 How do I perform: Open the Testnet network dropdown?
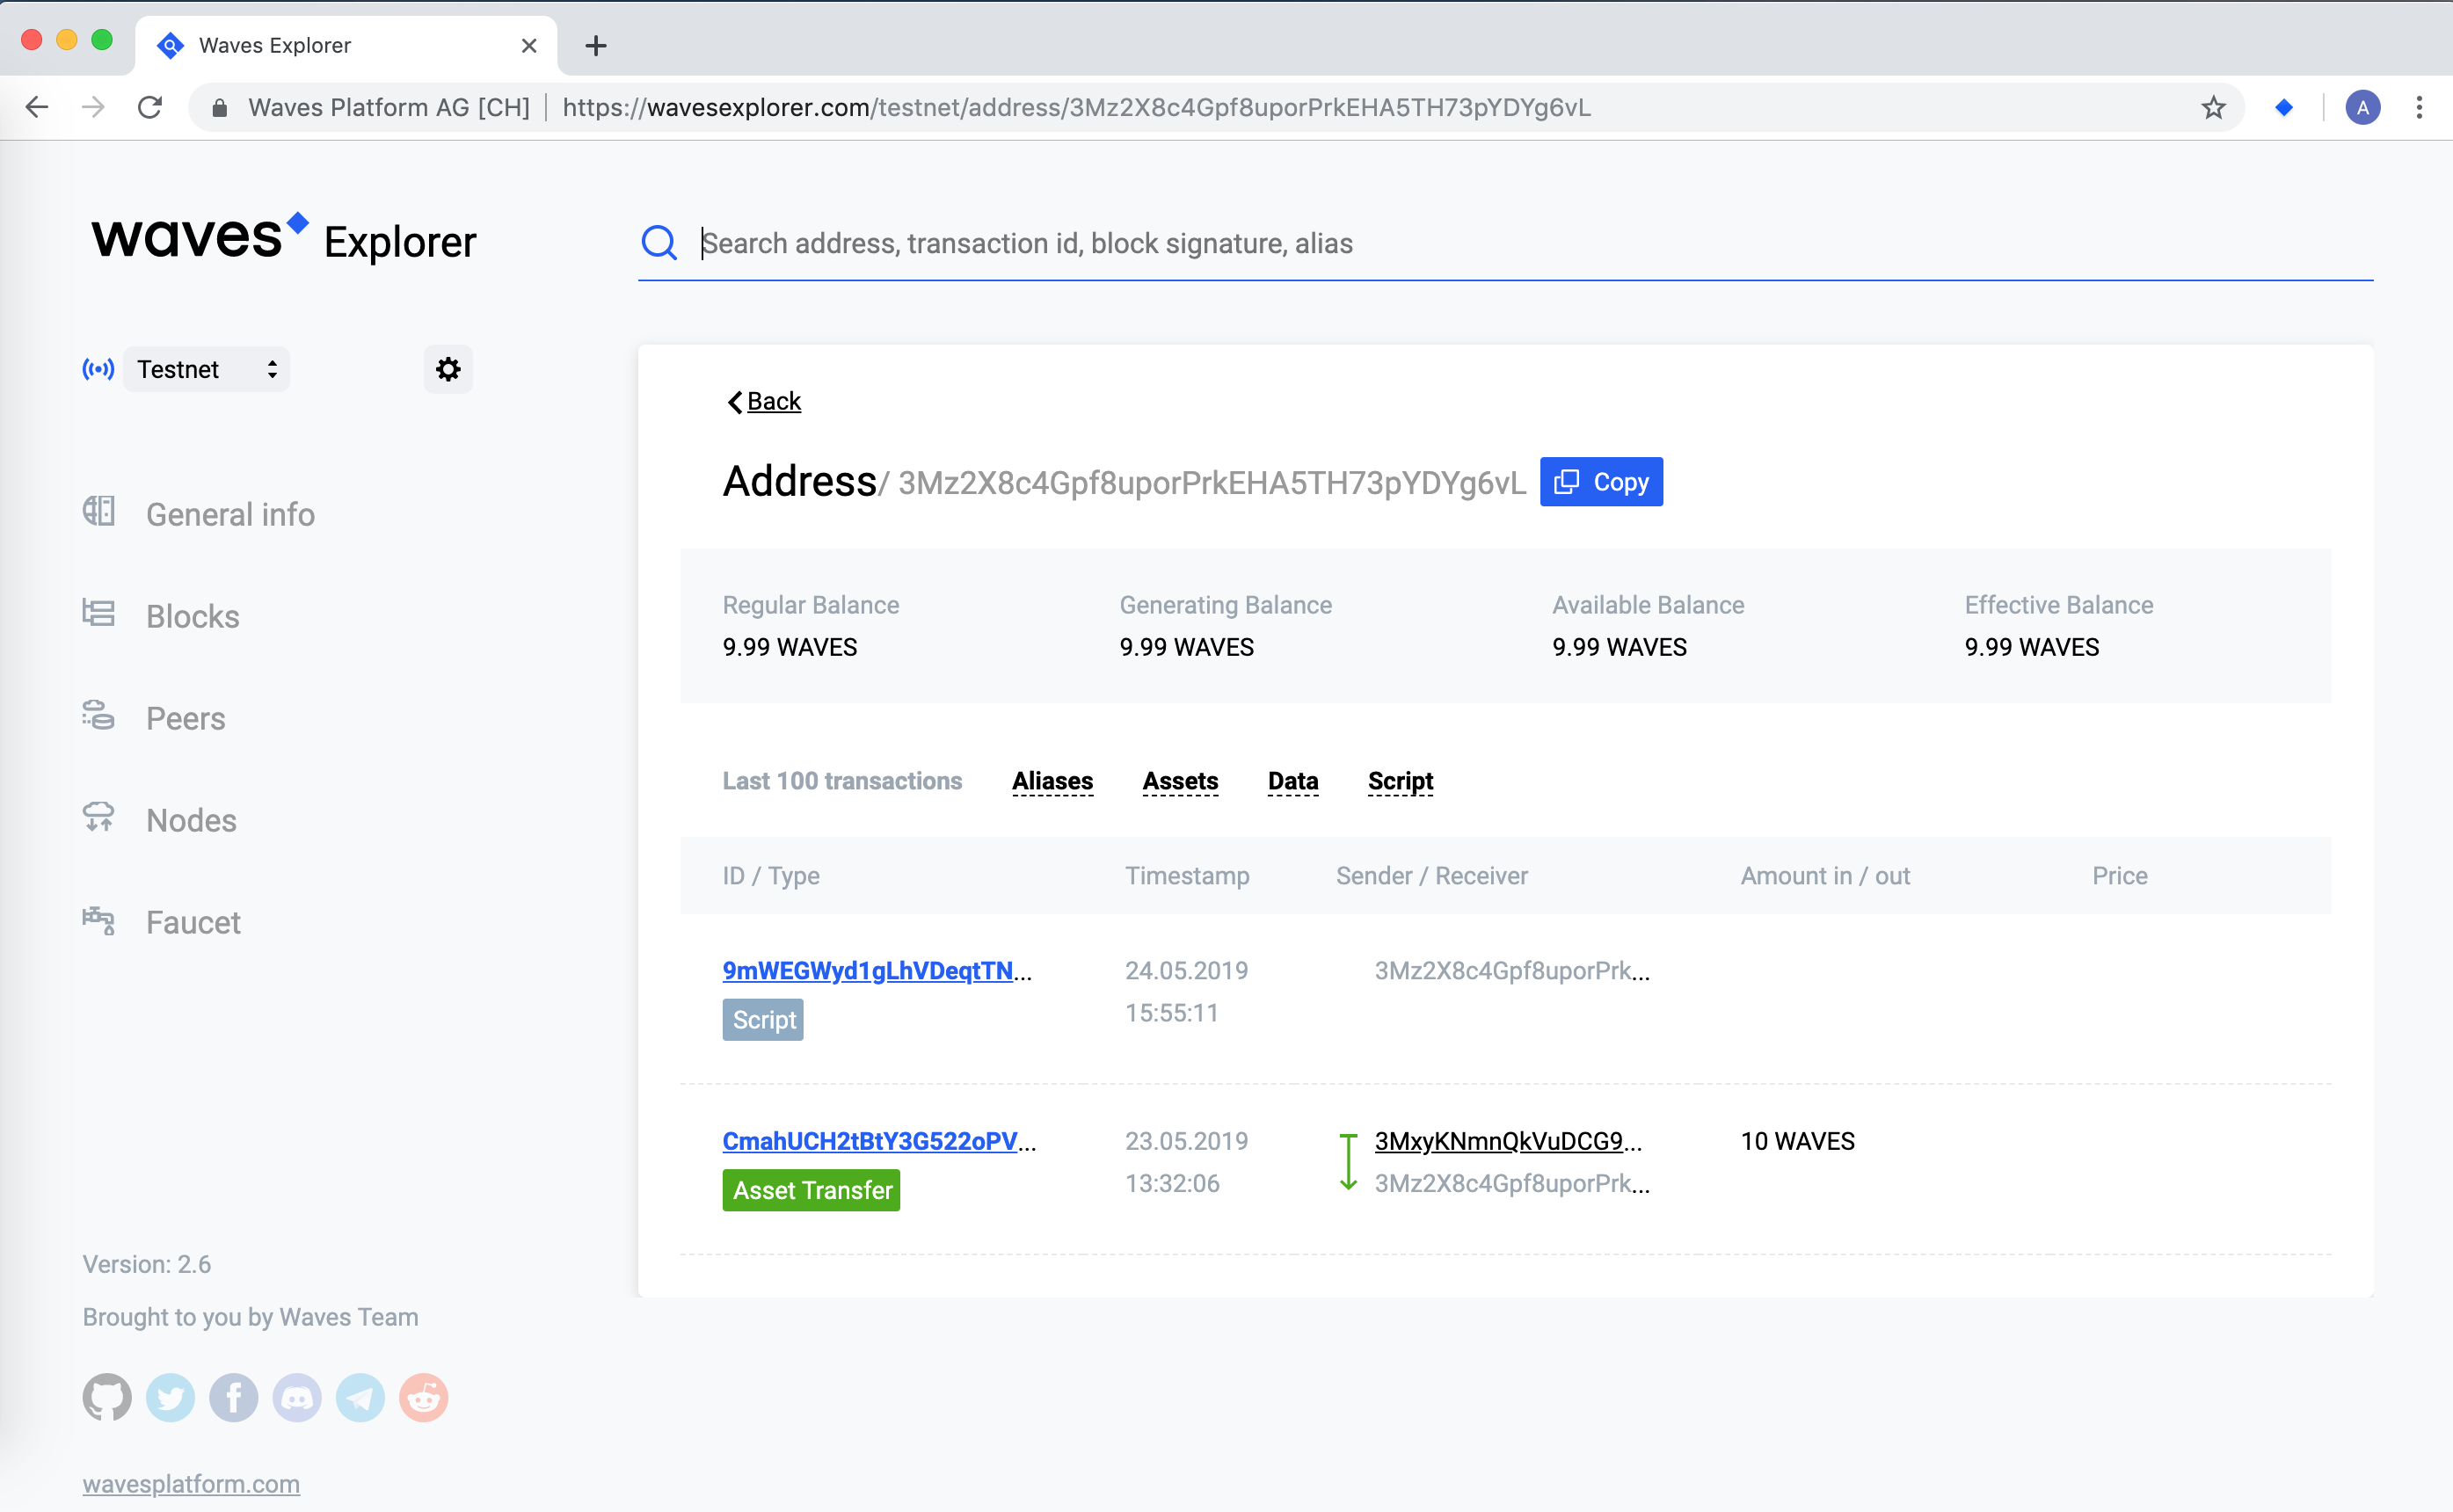(207, 369)
